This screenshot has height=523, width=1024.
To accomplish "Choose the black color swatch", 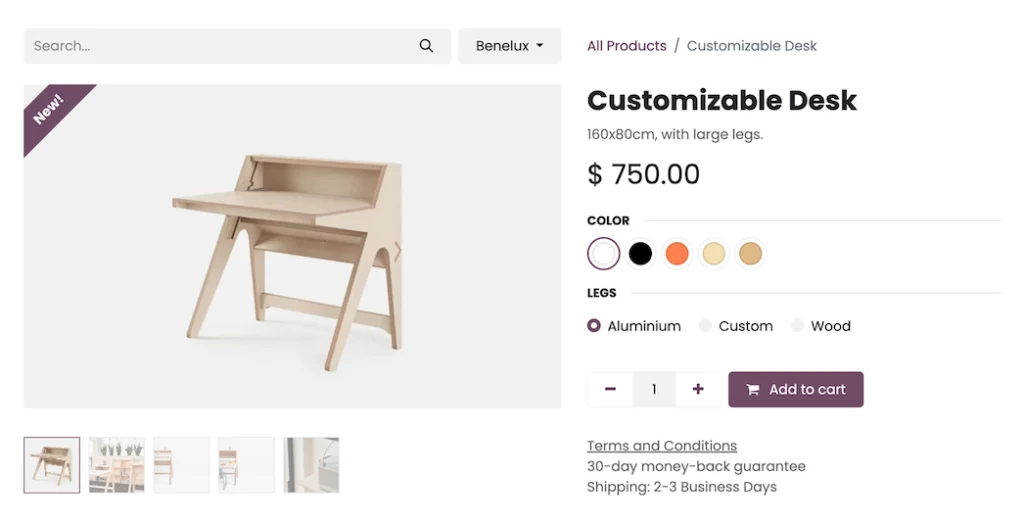I will point(640,254).
